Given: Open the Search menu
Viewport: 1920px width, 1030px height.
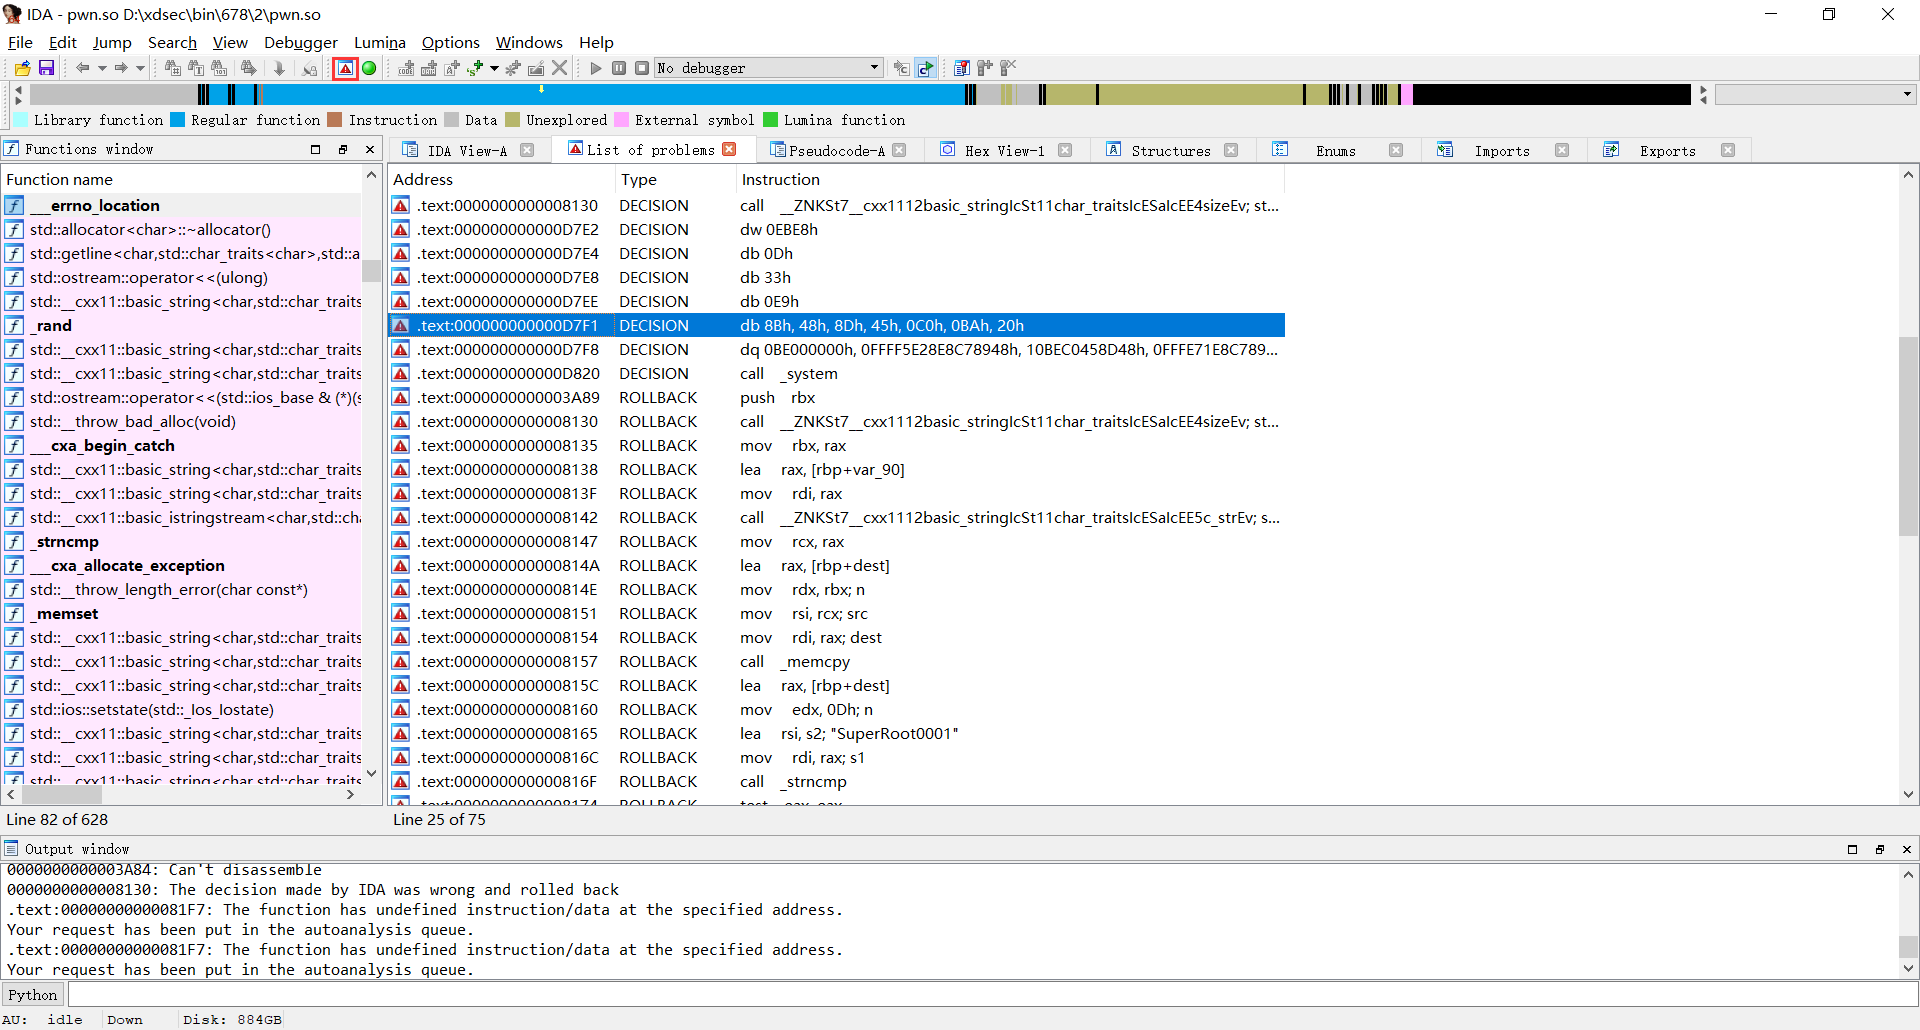Looking at the screenshot, I should [172, 42].
